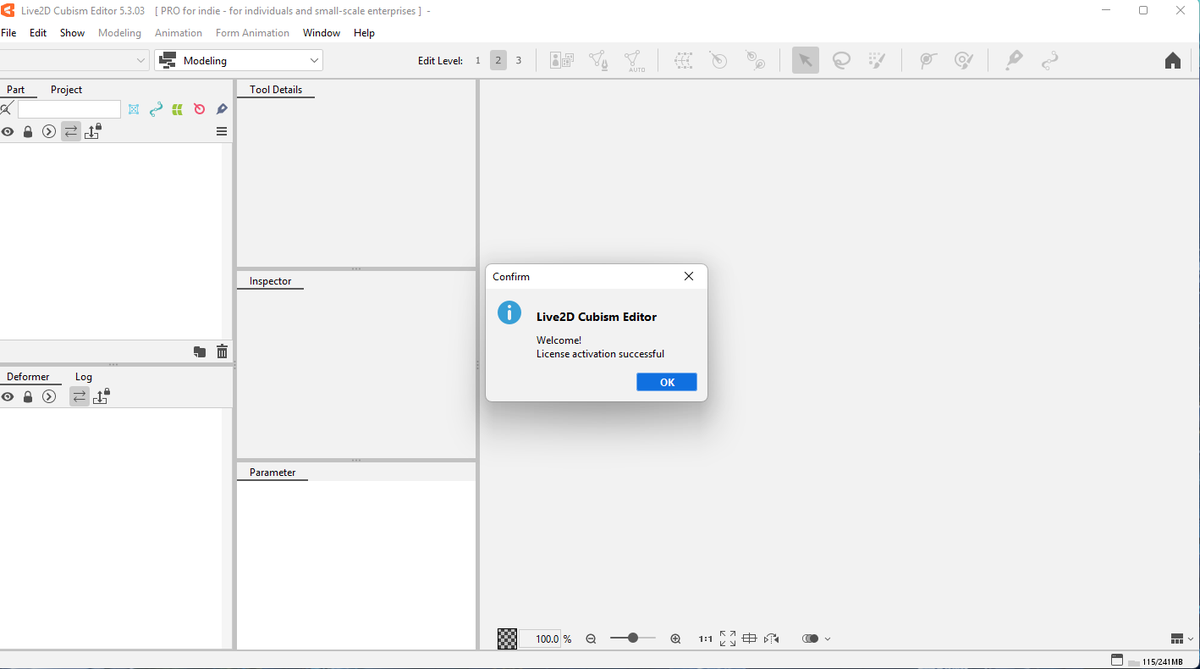Viewport: 1200px width, 669px height.
Task: Click the circled arrow in Deformer panel
Action: pyautogui.click(x=48, y=397)
